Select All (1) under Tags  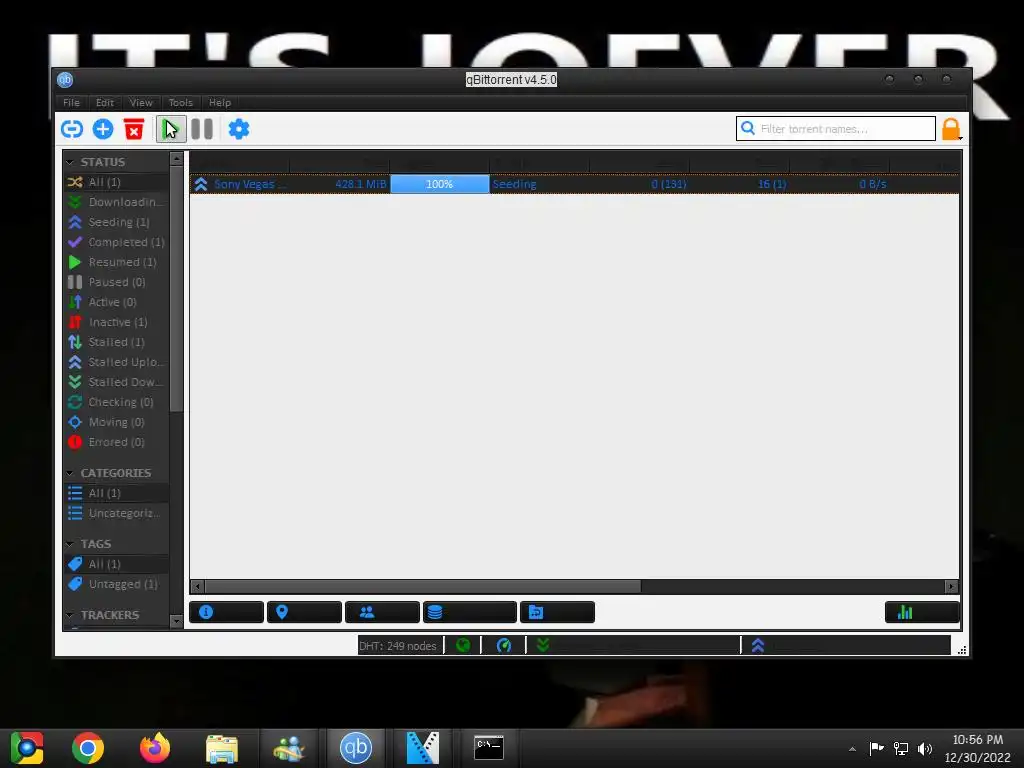116,564
